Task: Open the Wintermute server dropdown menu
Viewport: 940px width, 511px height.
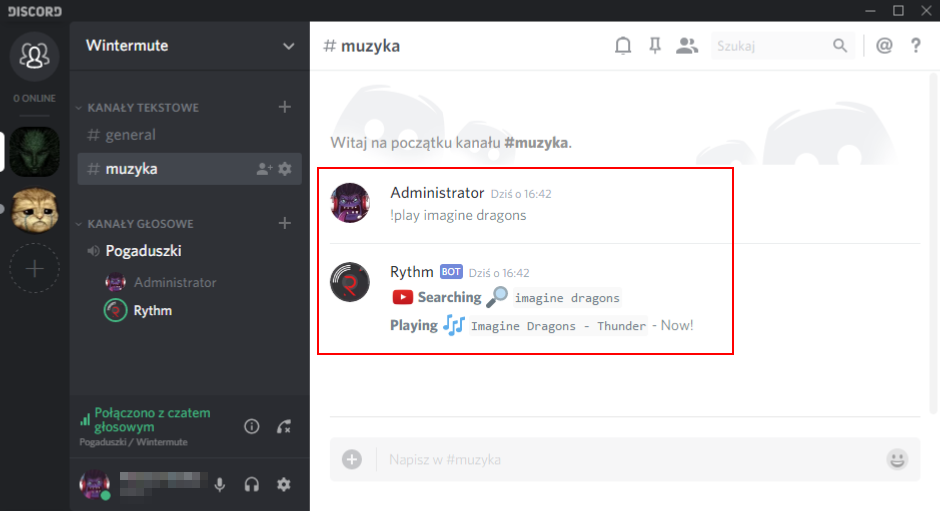Action: point(288,46)
